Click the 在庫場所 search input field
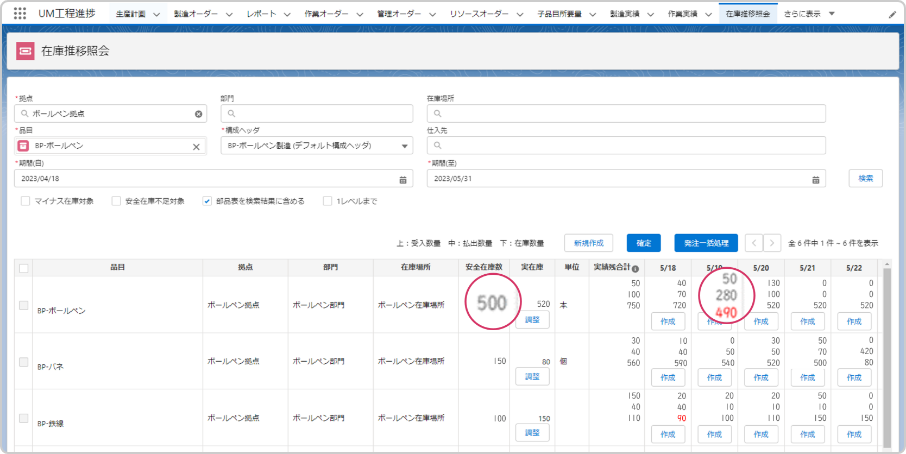 coord(626,114)
